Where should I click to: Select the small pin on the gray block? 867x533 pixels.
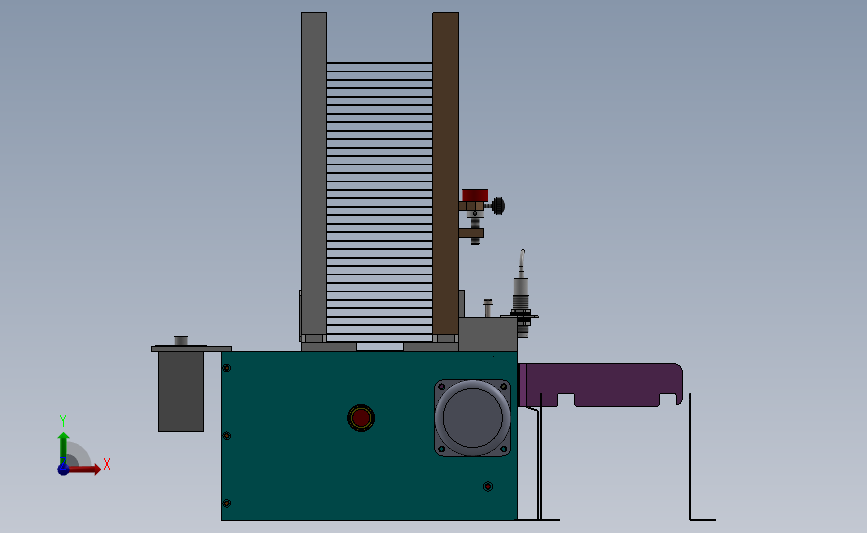tap(488, 308)
